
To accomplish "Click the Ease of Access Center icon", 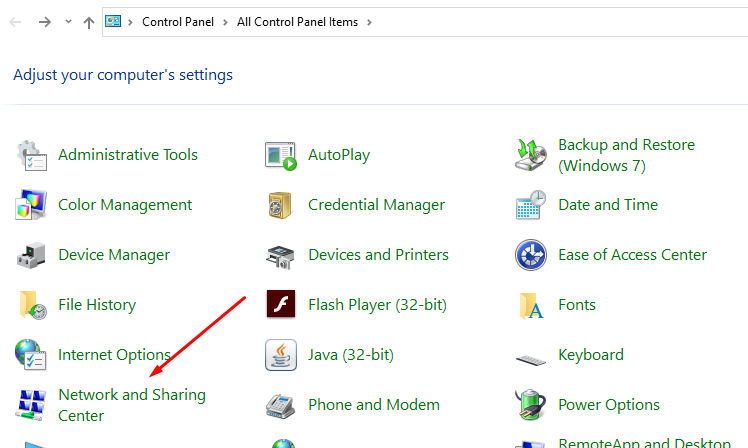I will click(530, 255).
